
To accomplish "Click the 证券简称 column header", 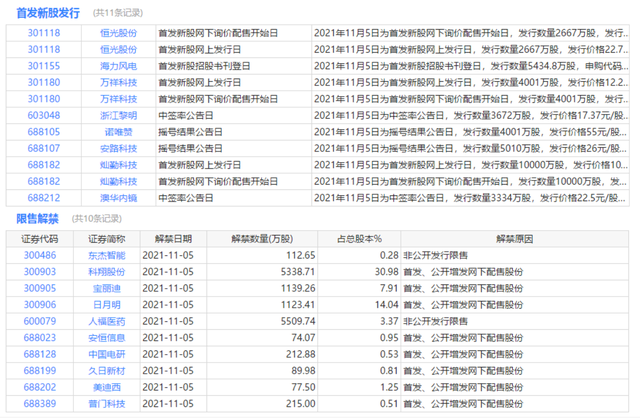I will coord(107,239).
